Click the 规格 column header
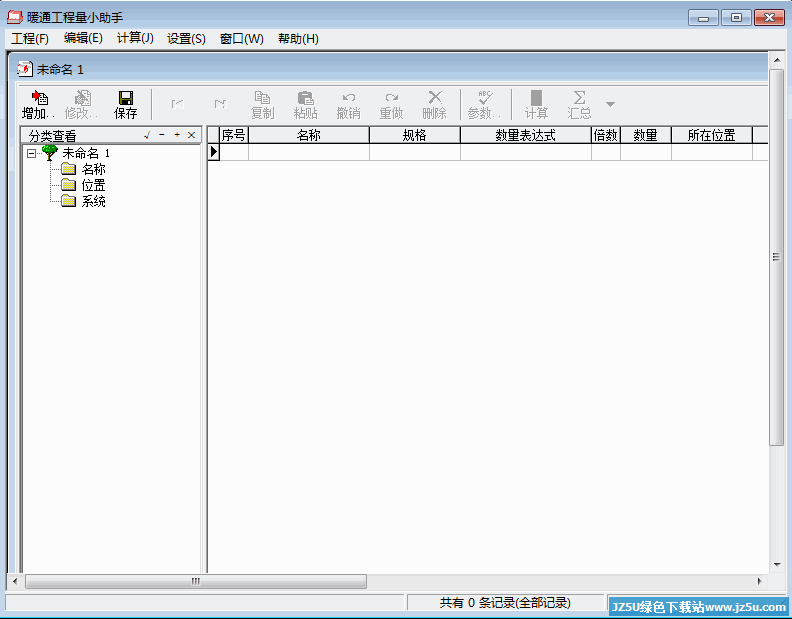The height and width of the screenshot is (619, 792). click(x=415, y=135)
